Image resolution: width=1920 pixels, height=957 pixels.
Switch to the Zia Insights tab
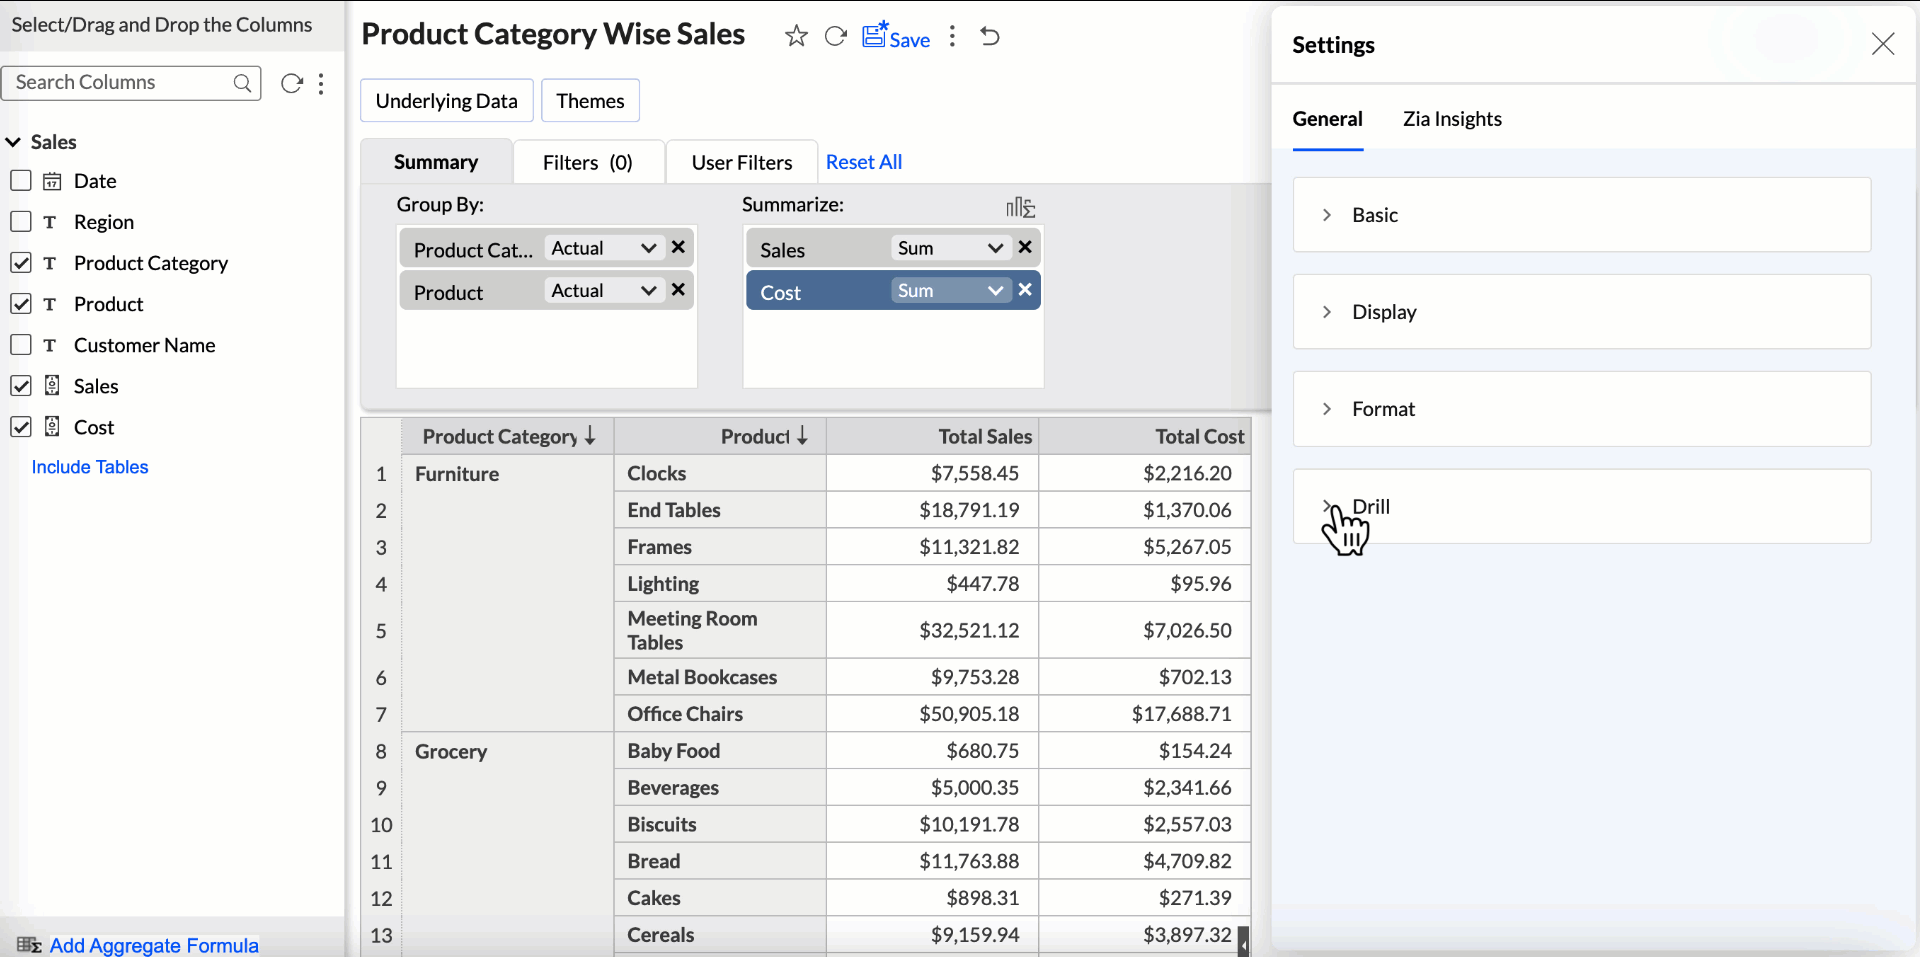(x=1451, y=119)
